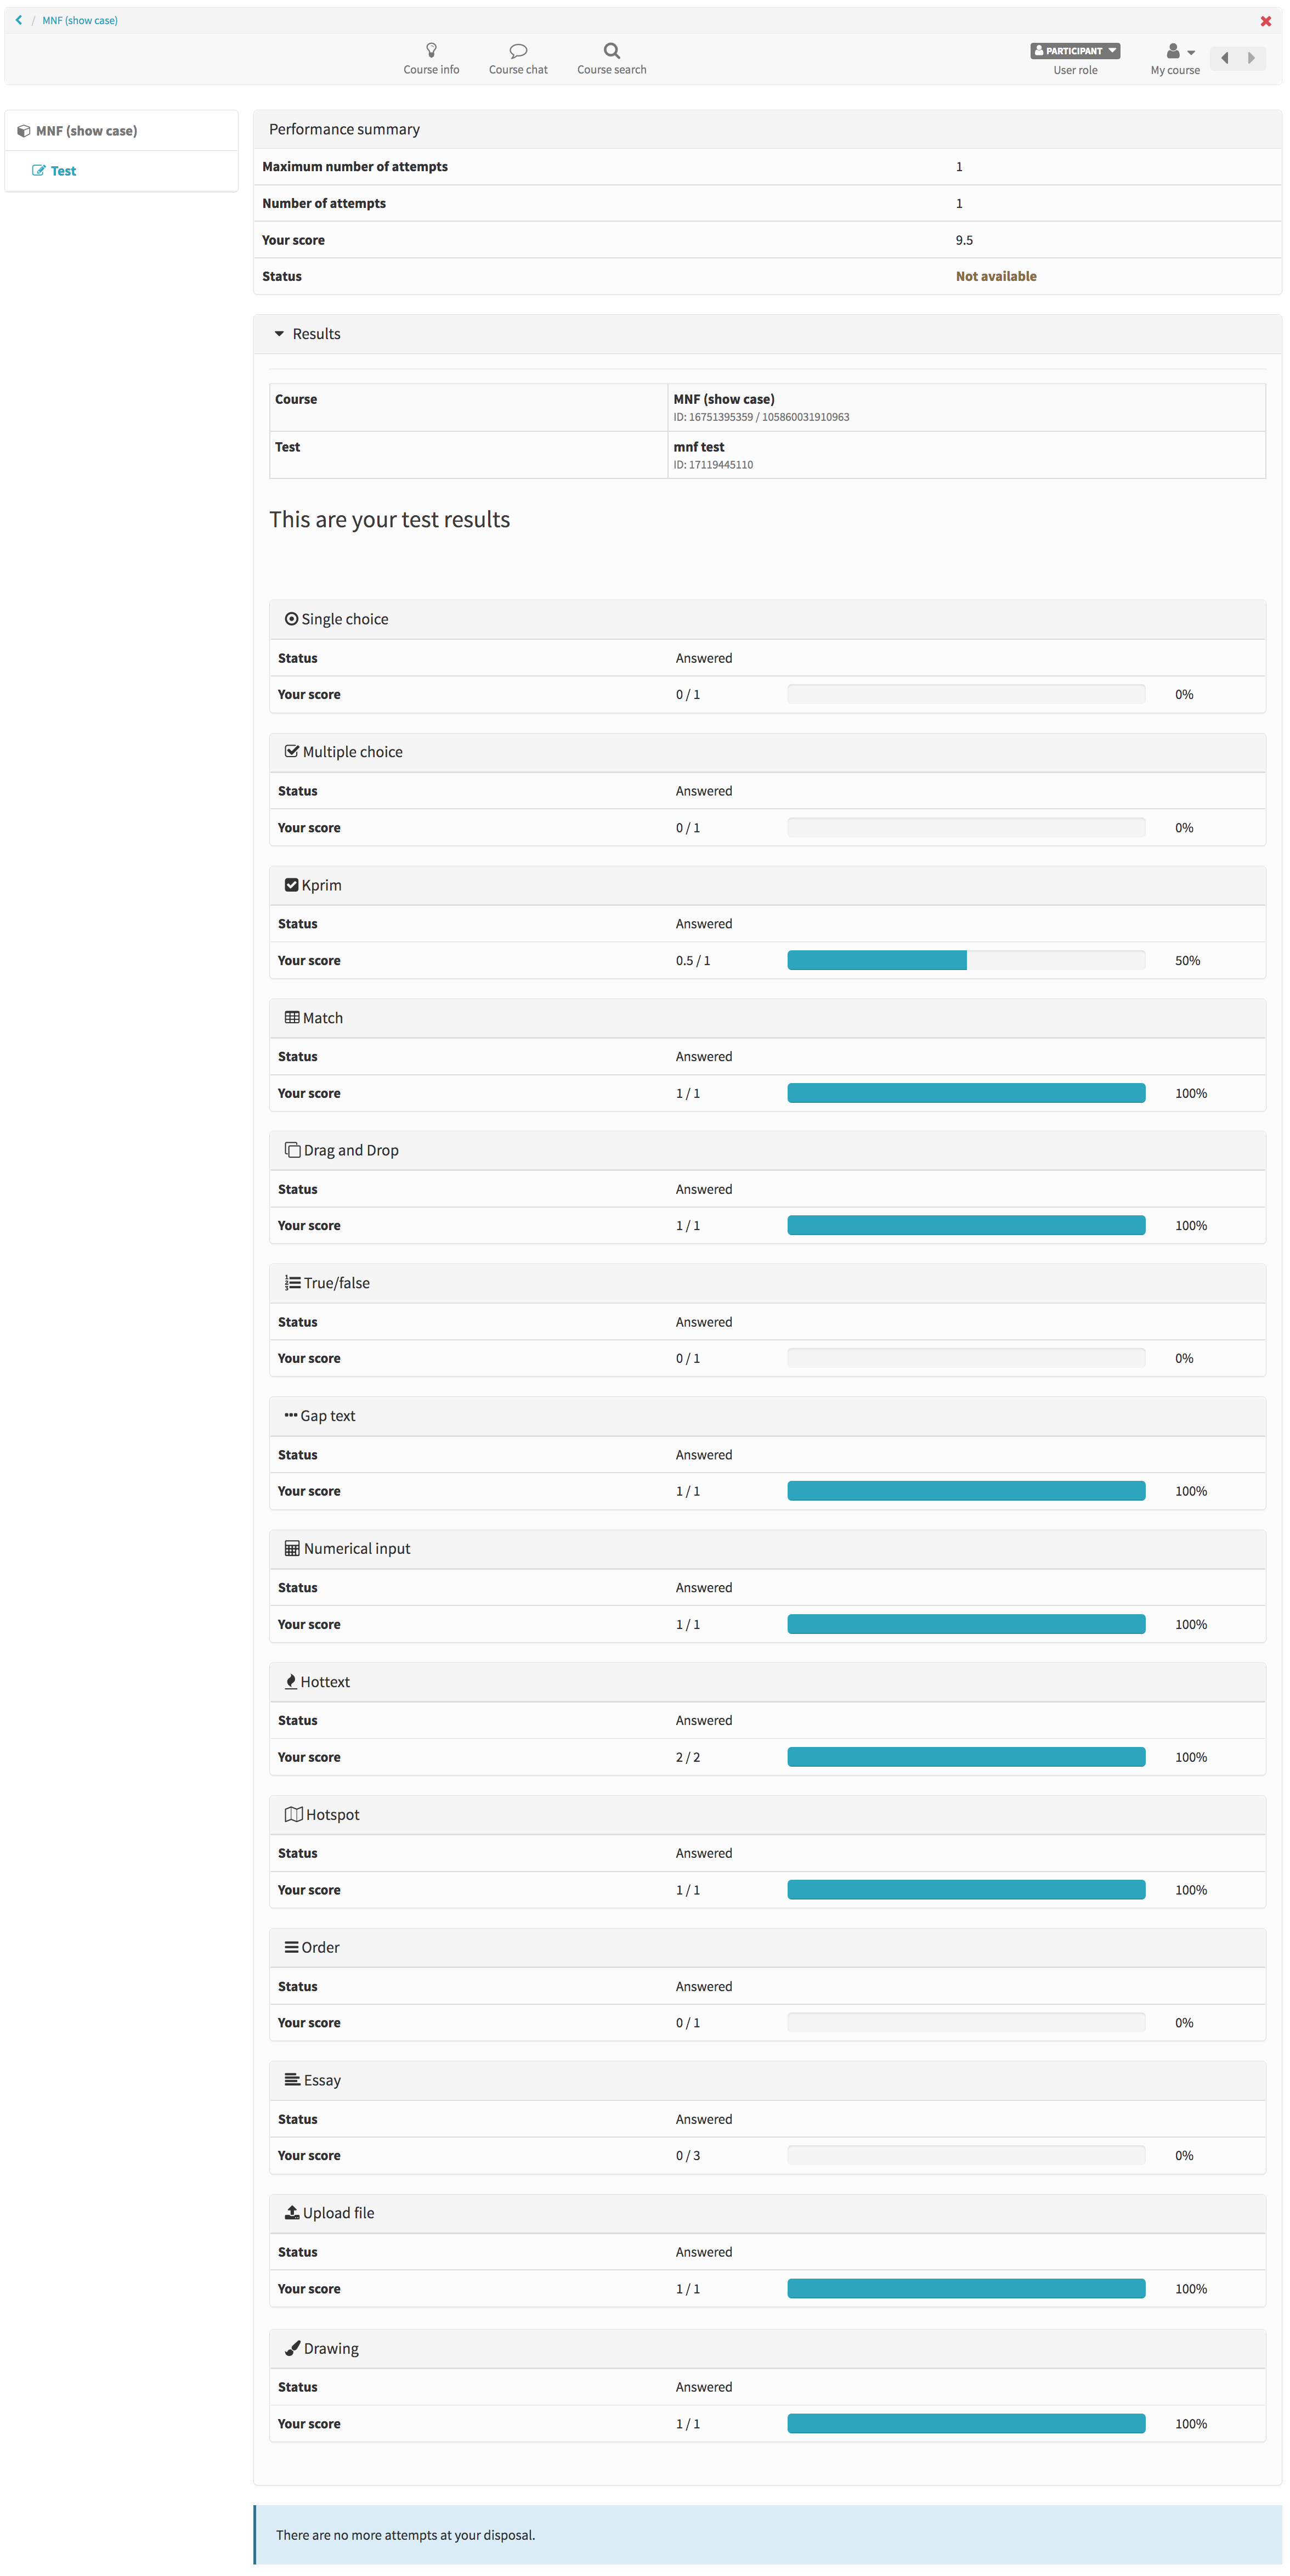1290x2576 pixels.
Task: Click the Hotspot map icon
Action: point(293,1814)
